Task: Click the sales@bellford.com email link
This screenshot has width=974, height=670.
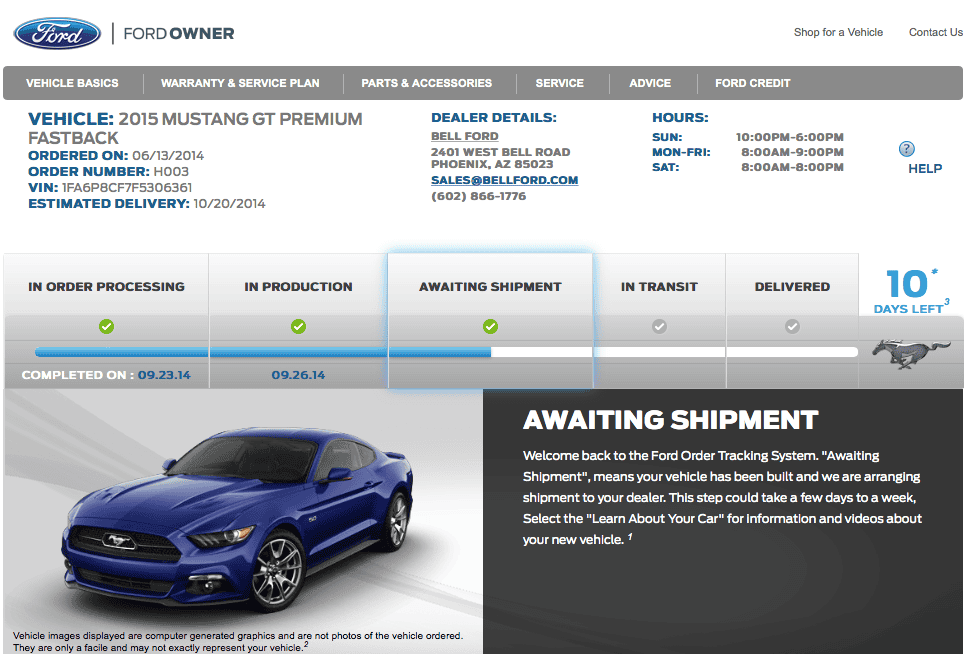Action: [504, 180]
